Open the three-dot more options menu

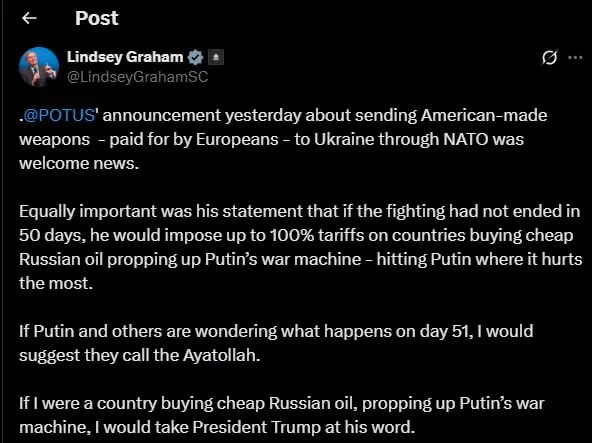coord(575,57)
